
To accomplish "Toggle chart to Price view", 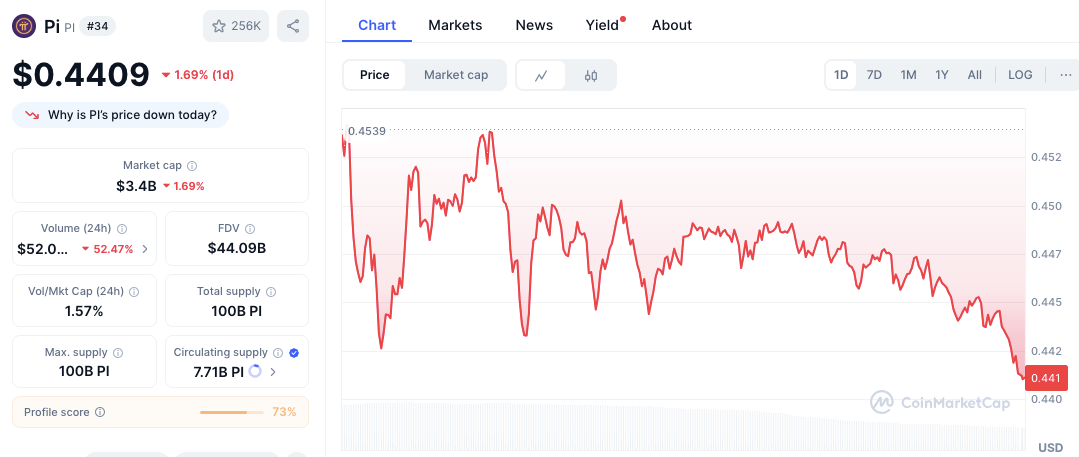I will [x=374, y=75].
